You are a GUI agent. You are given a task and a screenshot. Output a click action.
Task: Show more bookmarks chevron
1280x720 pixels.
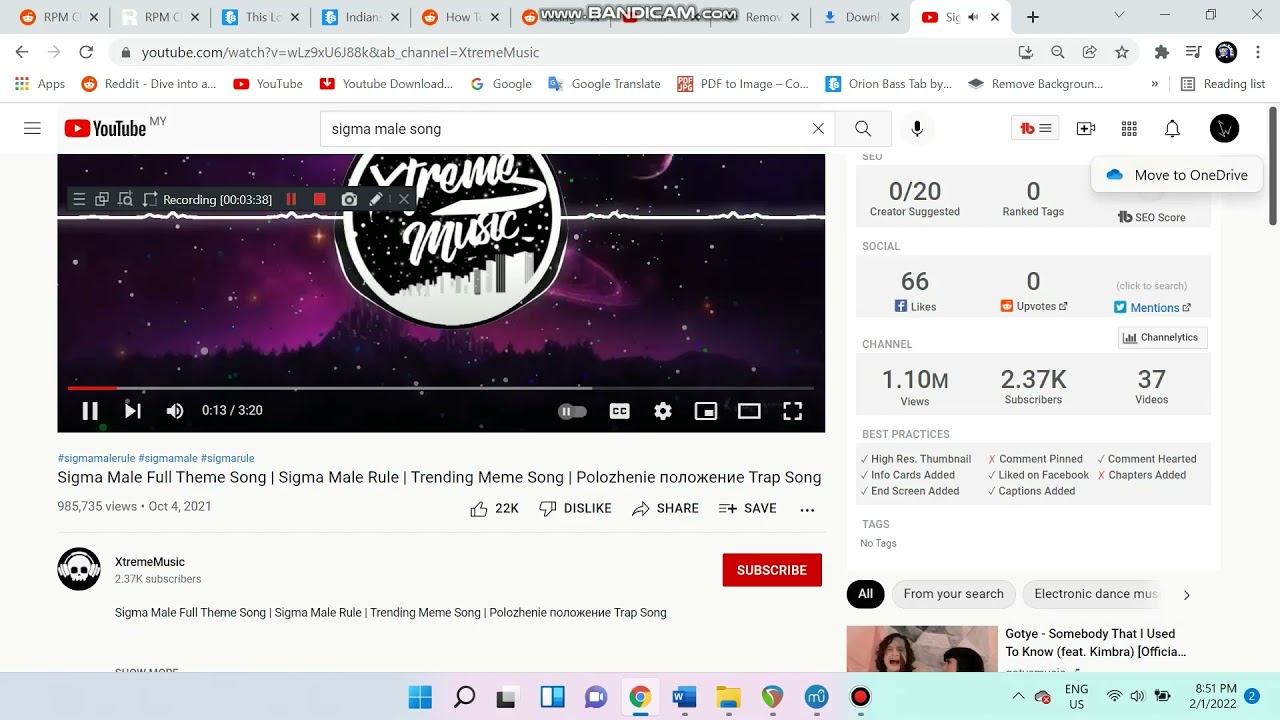[1155, 84]
